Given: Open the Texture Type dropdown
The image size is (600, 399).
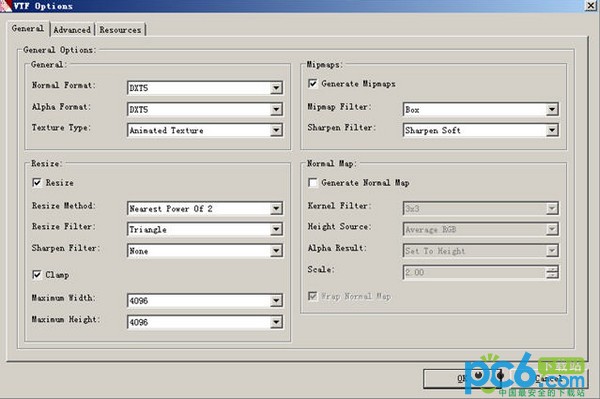Looking at the screenshot, I should click(x=205, y=130).
